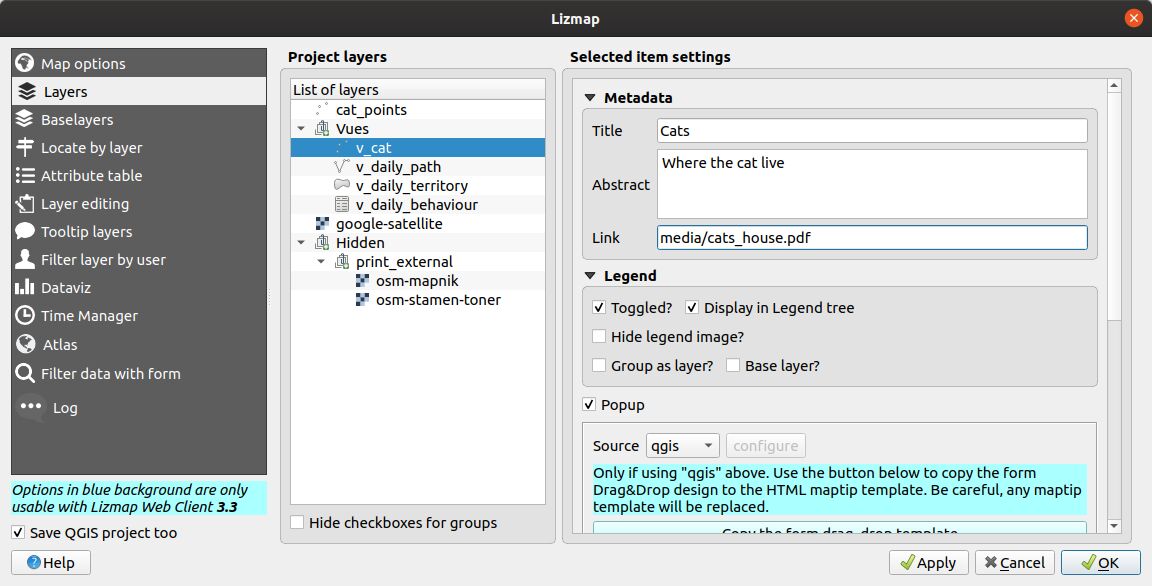The image size is (1152, 586).
Task: Switch to Dataviz panel
Action: pyautogui.click(x=139, y=287)
